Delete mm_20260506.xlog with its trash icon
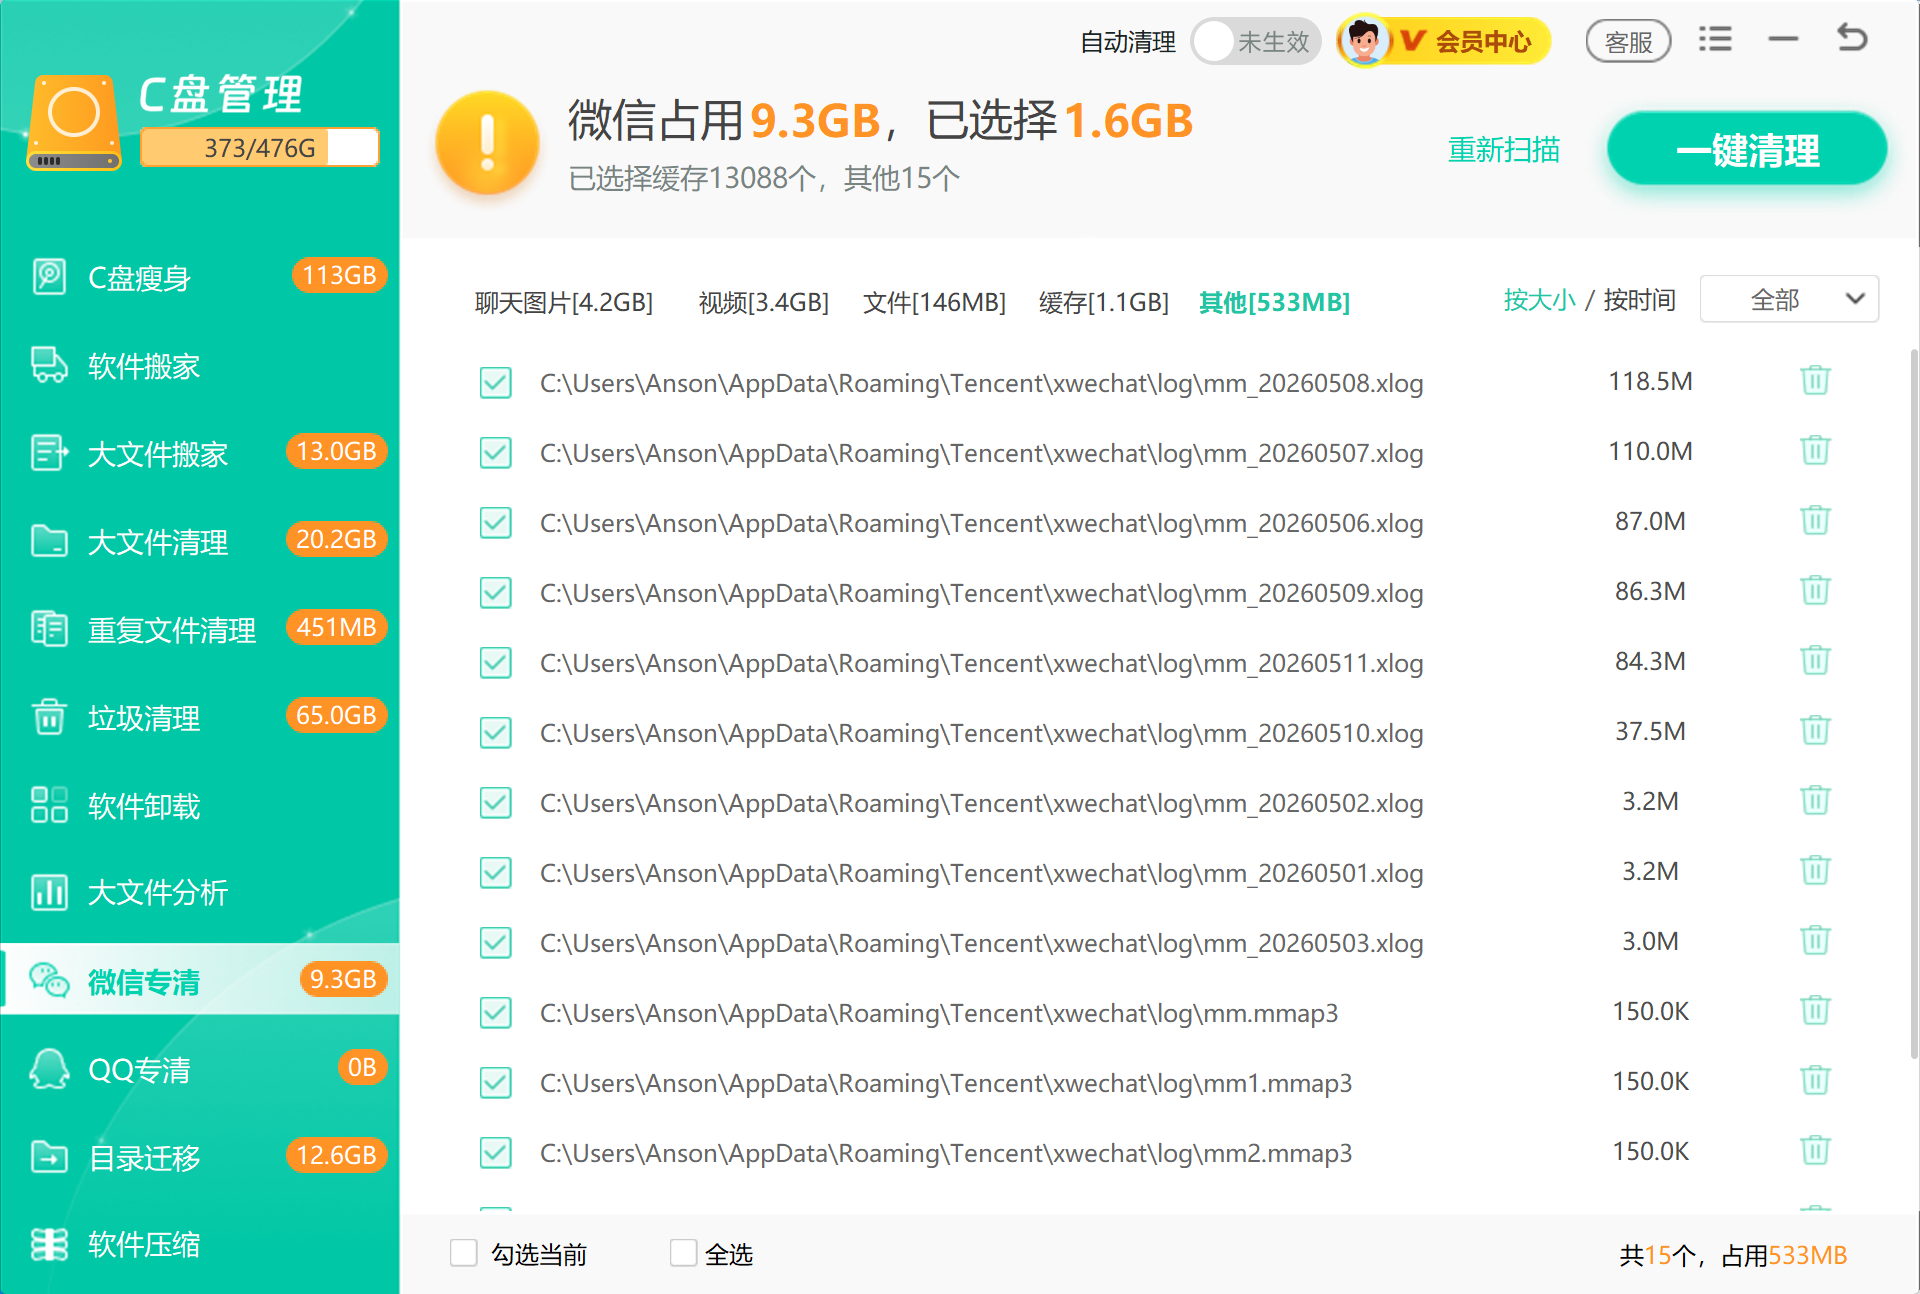 coord(1815,521)
